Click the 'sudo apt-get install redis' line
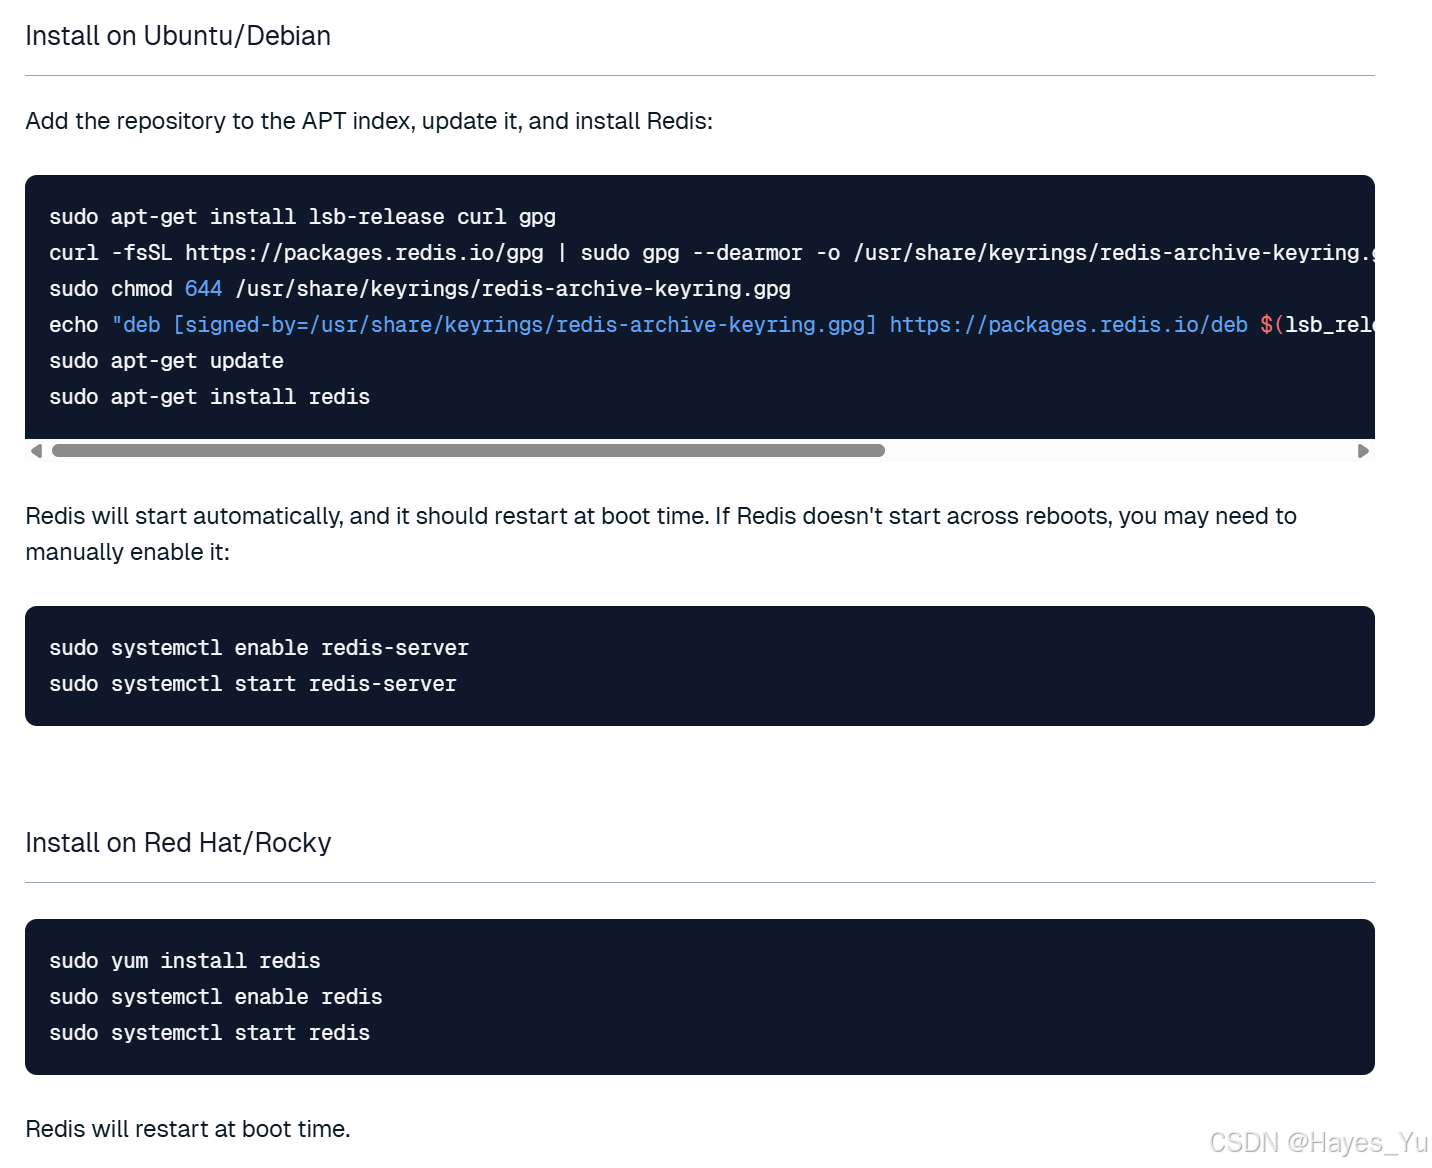 (209, 397)
